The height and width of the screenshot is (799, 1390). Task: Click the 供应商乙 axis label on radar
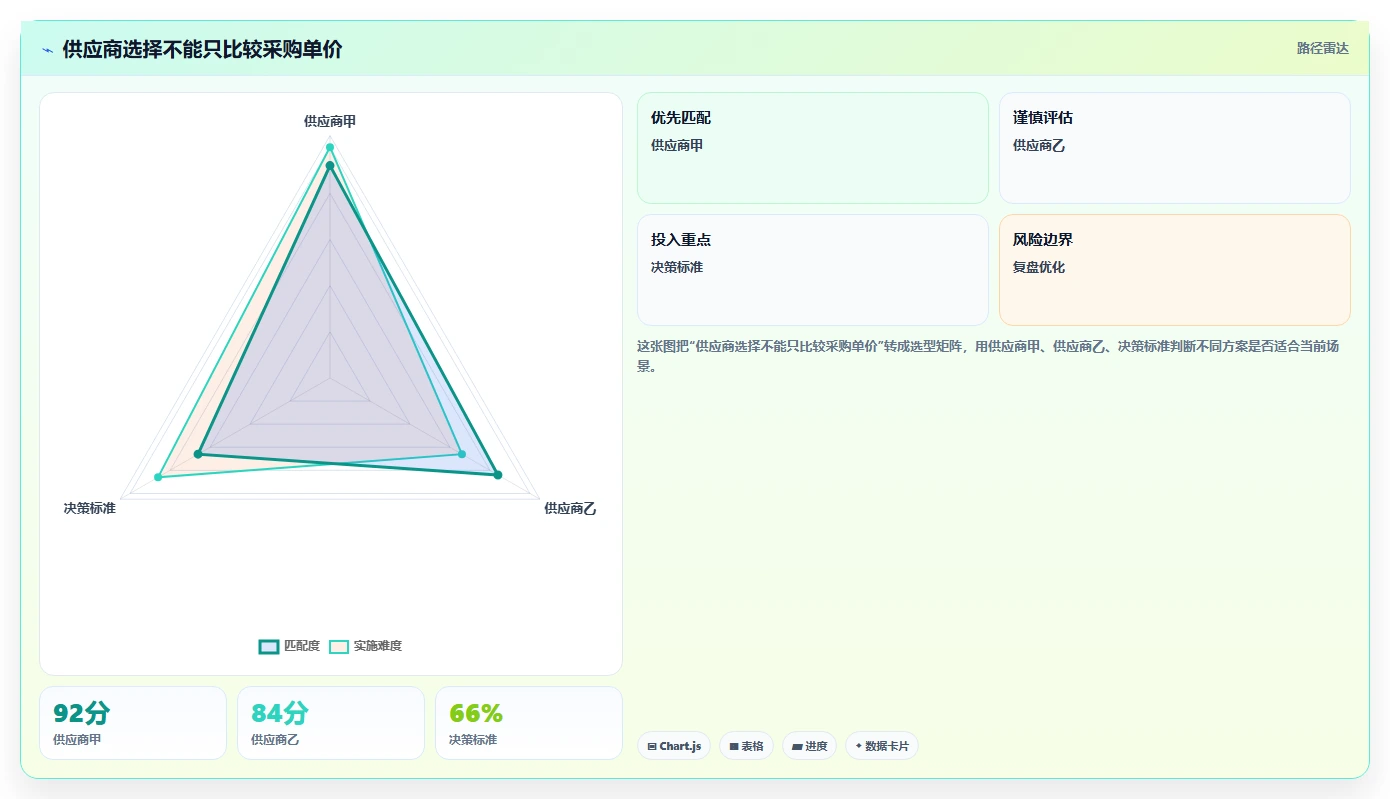tap(570, 508)
